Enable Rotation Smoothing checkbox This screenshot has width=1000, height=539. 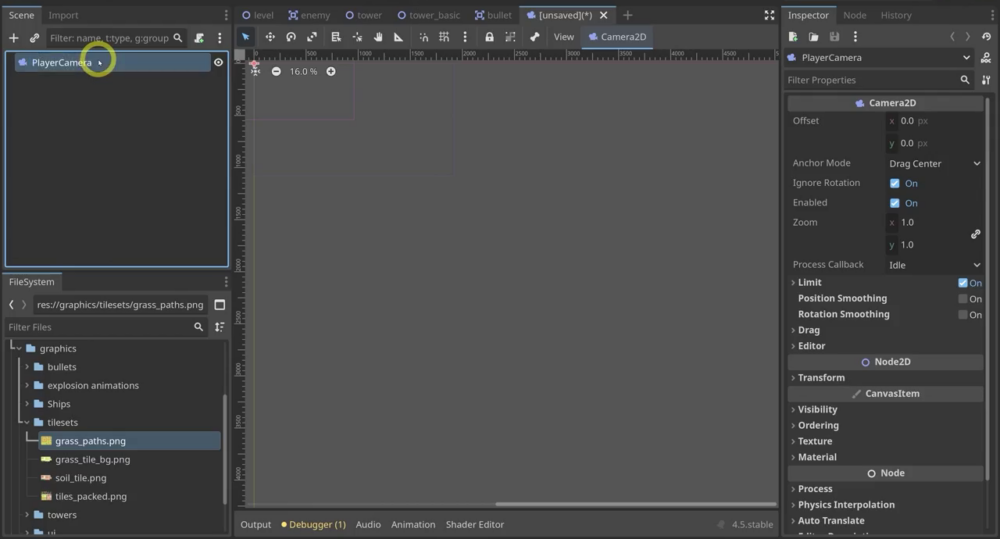click(963, 315)
